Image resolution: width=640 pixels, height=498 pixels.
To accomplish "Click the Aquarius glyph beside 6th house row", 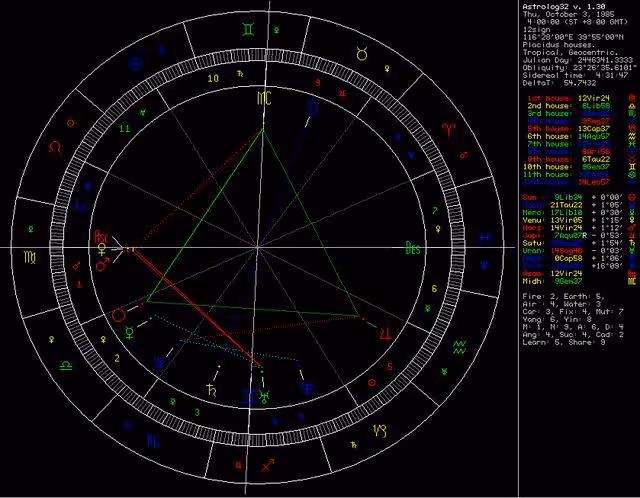I will pyautogui.click(x=632, y=136).
